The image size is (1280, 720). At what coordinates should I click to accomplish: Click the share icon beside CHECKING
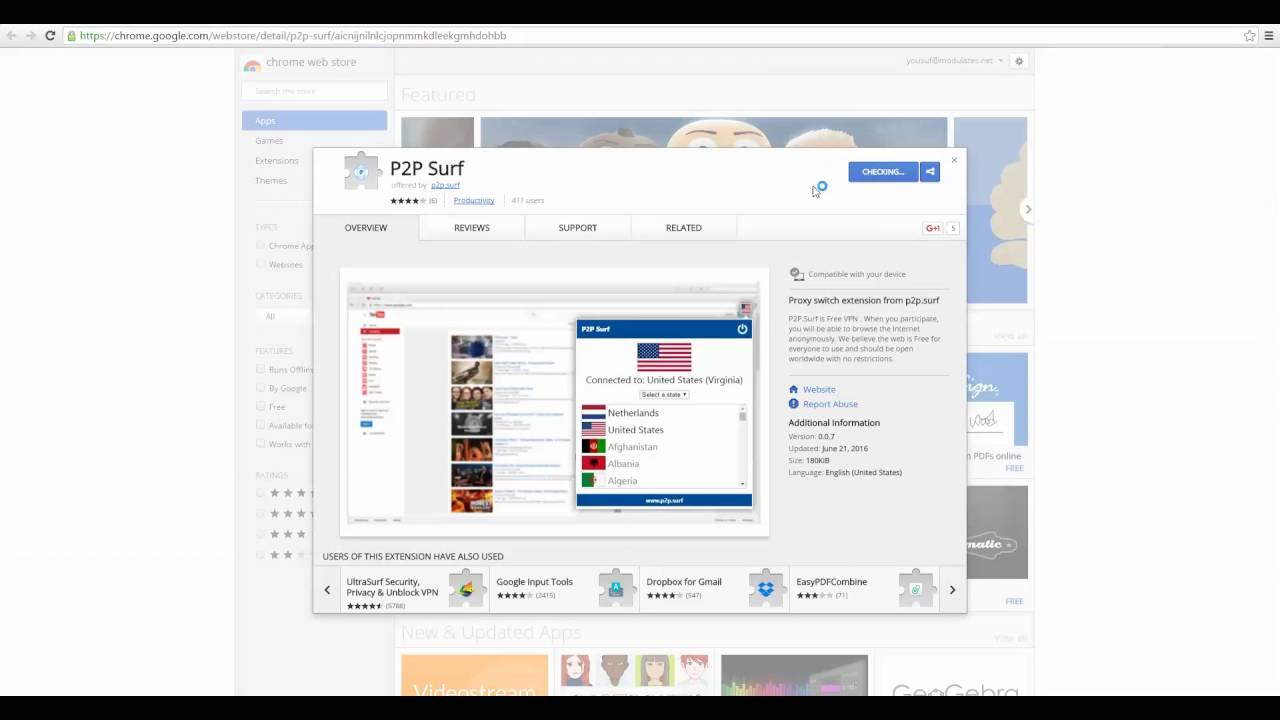[930, 172]
